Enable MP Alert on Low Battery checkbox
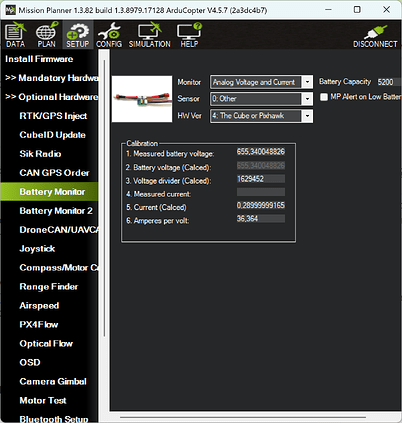Image resolution: width=402 pixels, height=423 pixels. coord(324,97)
